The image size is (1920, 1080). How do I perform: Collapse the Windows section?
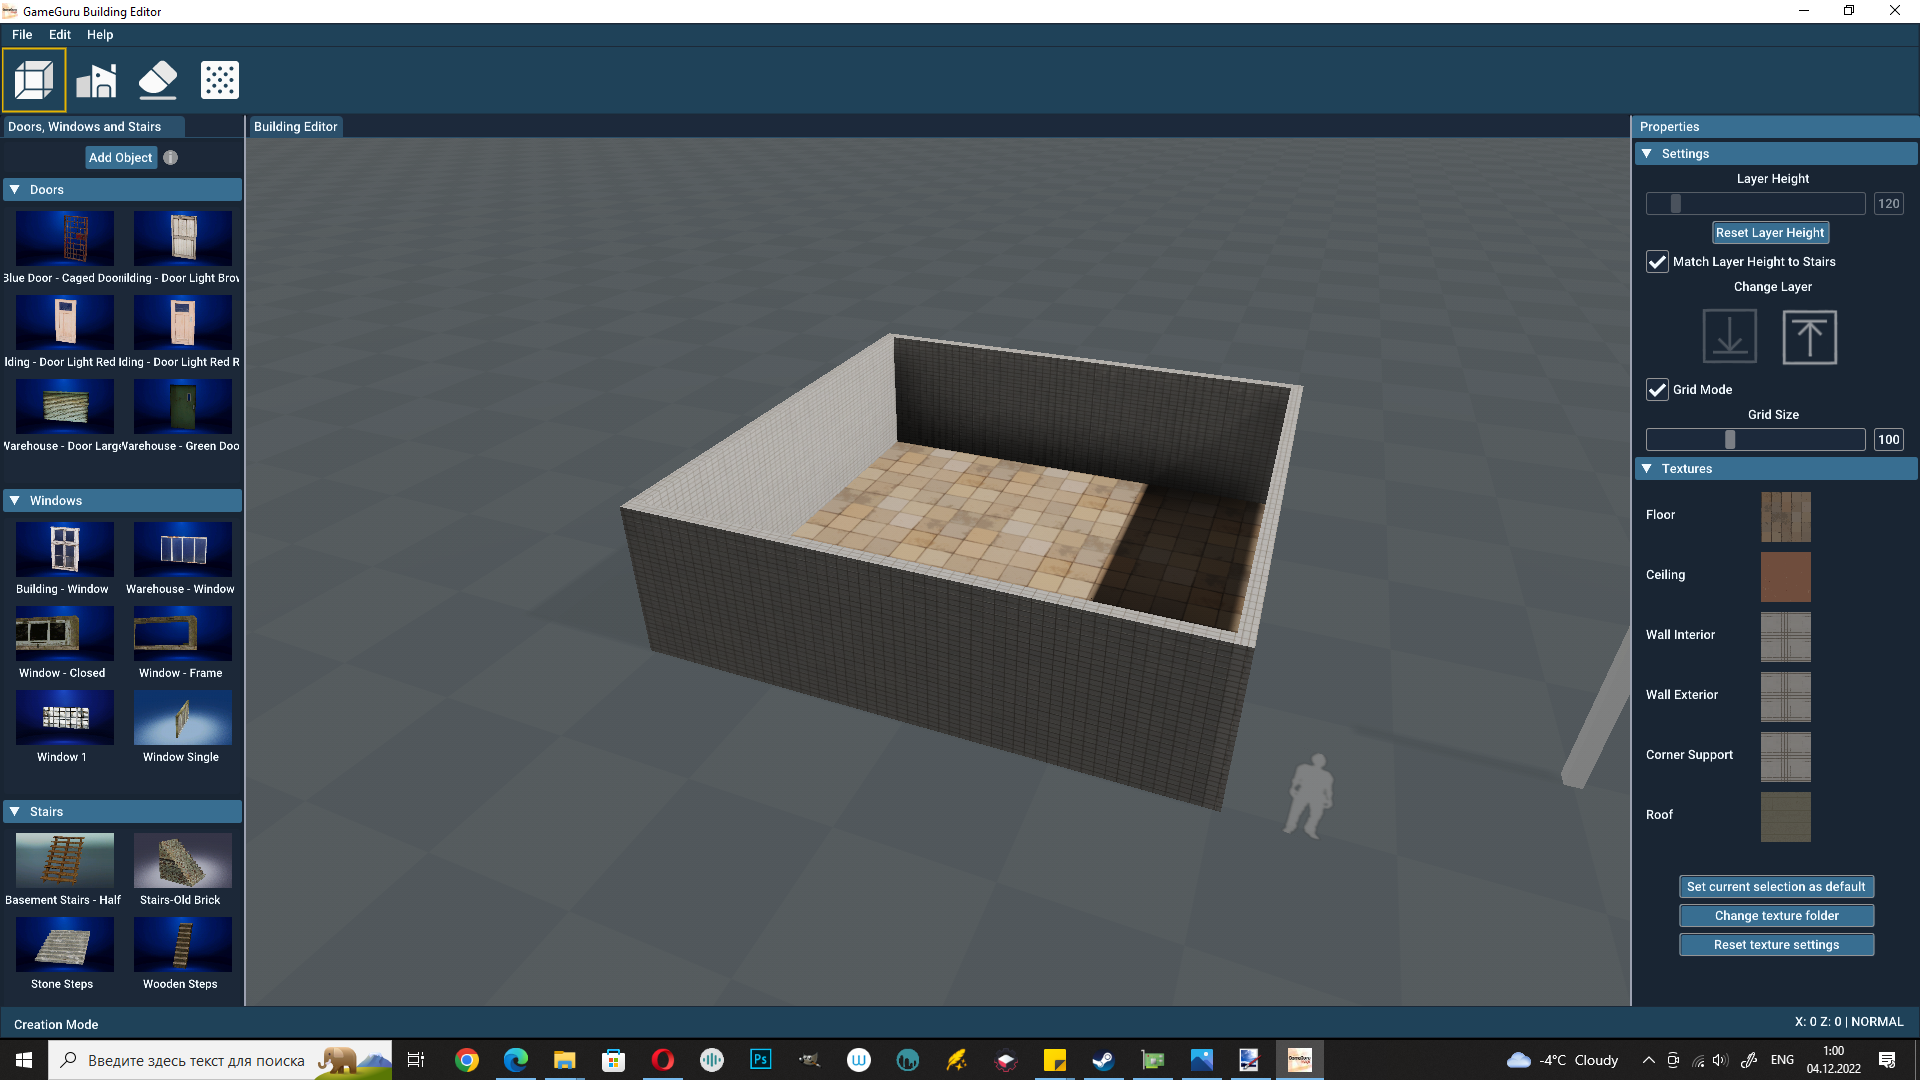15,500
